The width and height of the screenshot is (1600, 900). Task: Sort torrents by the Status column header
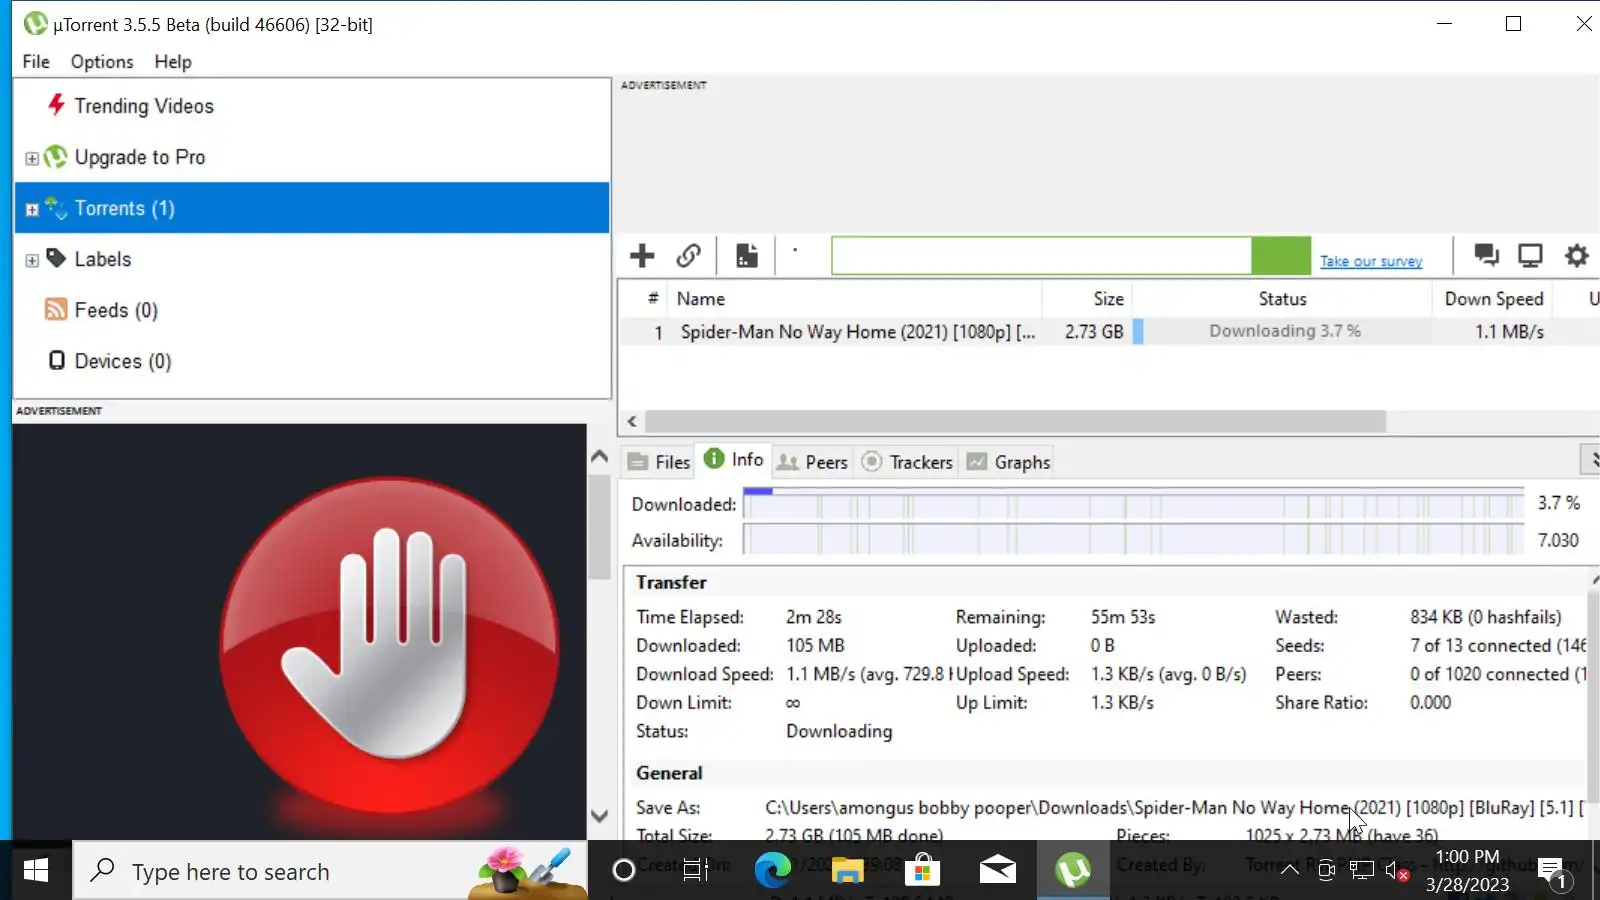point(1282,299)
